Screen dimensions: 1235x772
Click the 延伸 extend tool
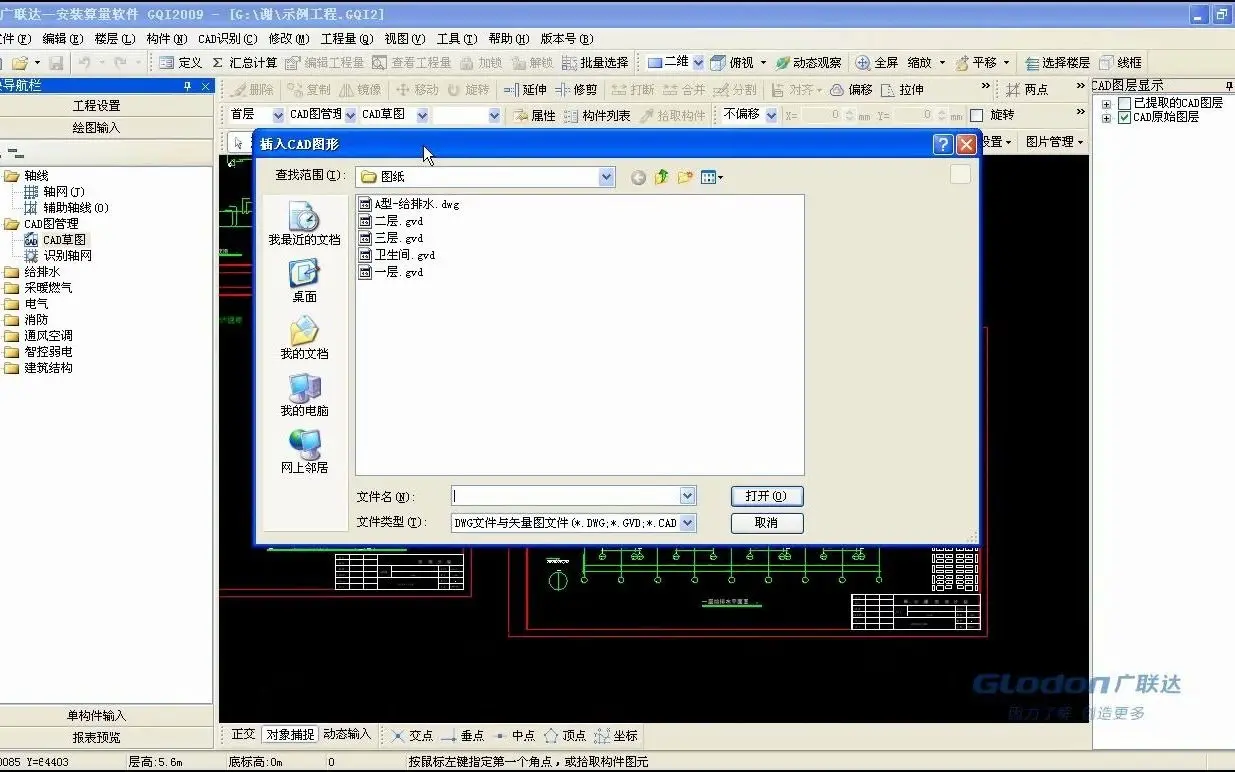point(526,89)
